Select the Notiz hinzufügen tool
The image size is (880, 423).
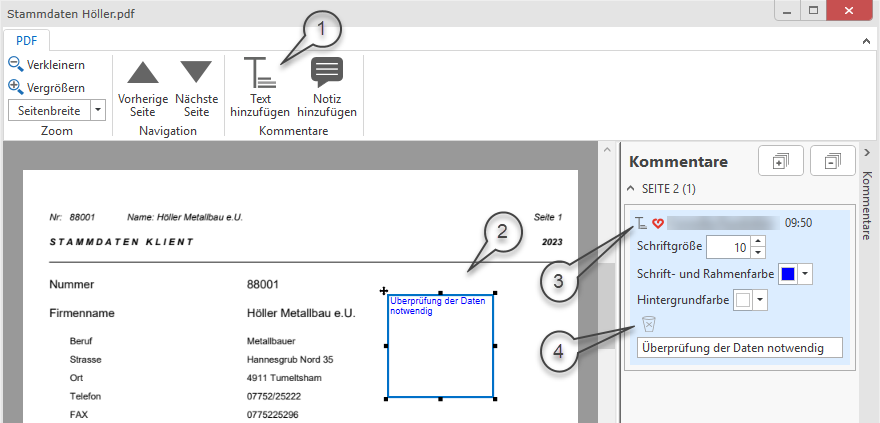point(327,88)
